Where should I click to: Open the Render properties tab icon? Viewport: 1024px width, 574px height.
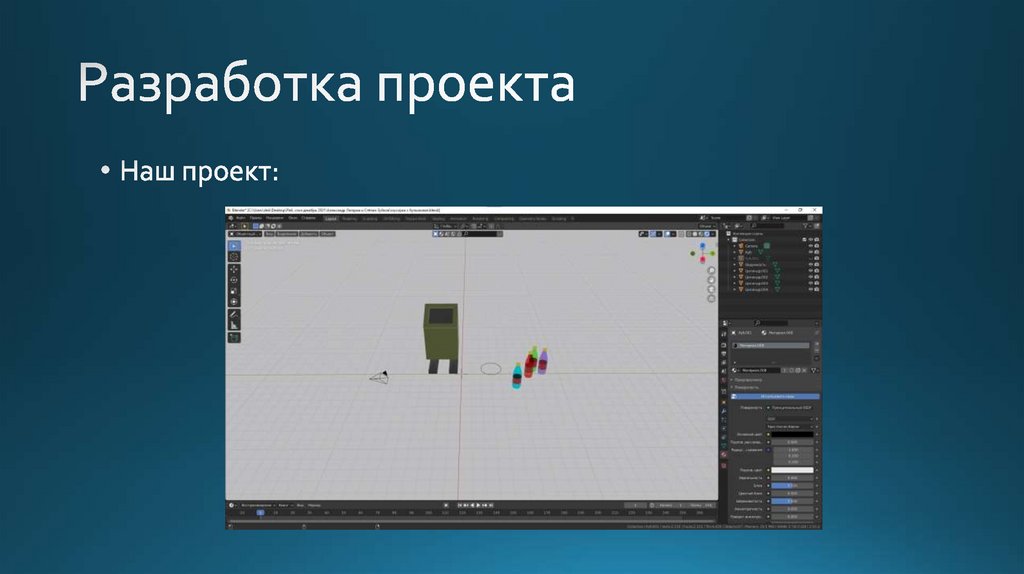(x=724, y=345)
